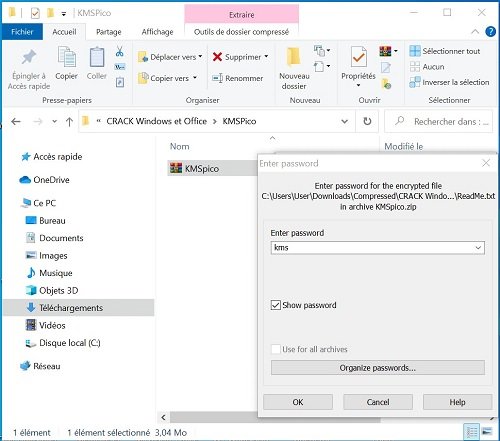This screenshot has width=500, height=441.
Task: Click Sélectionner tout in the ribbon
Action: pos(445,51)
